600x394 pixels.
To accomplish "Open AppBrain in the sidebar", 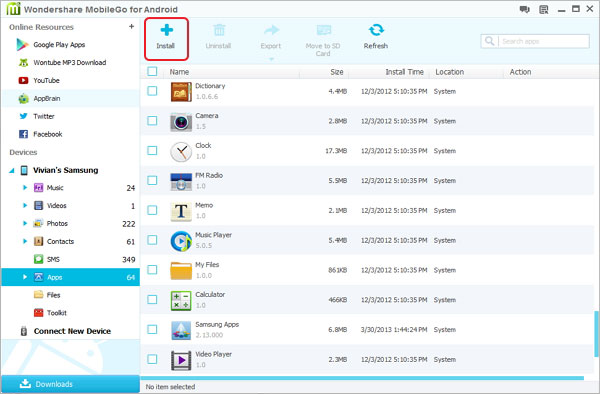I will 47,98.
